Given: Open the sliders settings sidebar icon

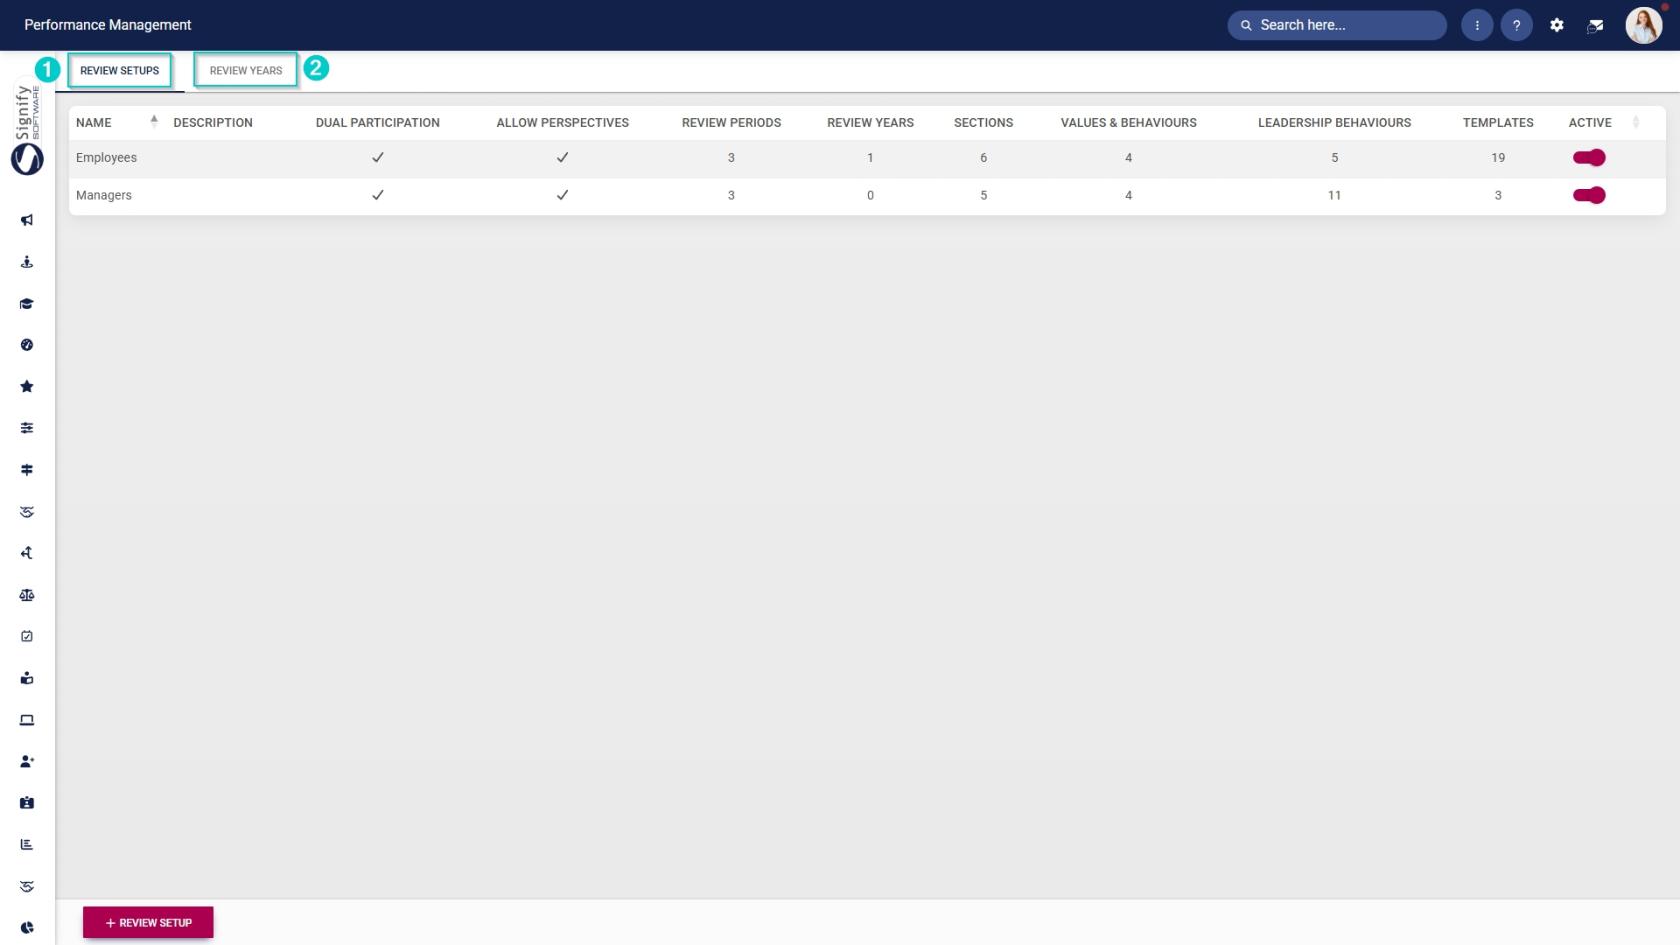Looking at the screenshot, I should click(x=27, y=428).
